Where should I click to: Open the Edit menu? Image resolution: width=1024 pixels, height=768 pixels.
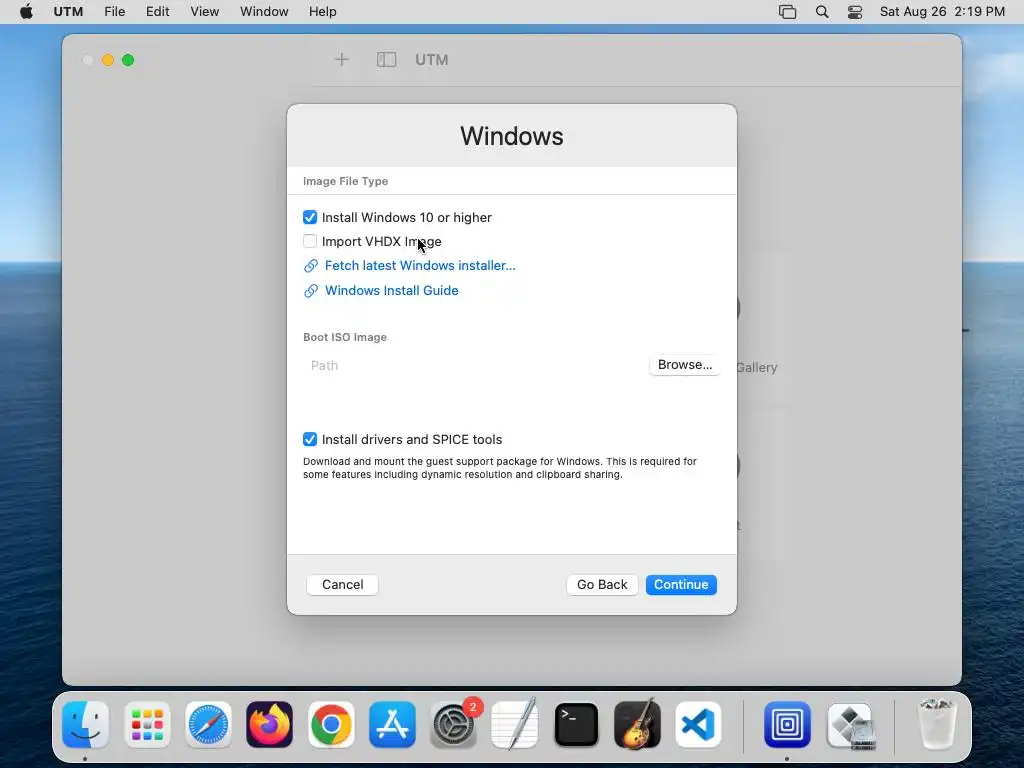157,12
